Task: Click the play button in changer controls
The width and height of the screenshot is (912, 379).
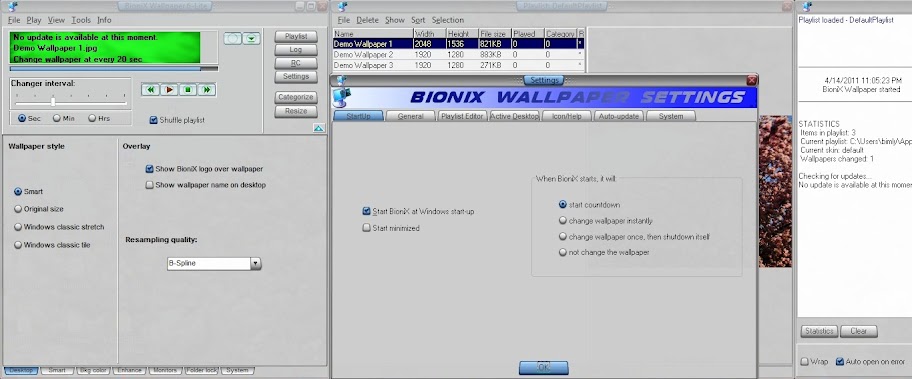Action: click(169, 90)
